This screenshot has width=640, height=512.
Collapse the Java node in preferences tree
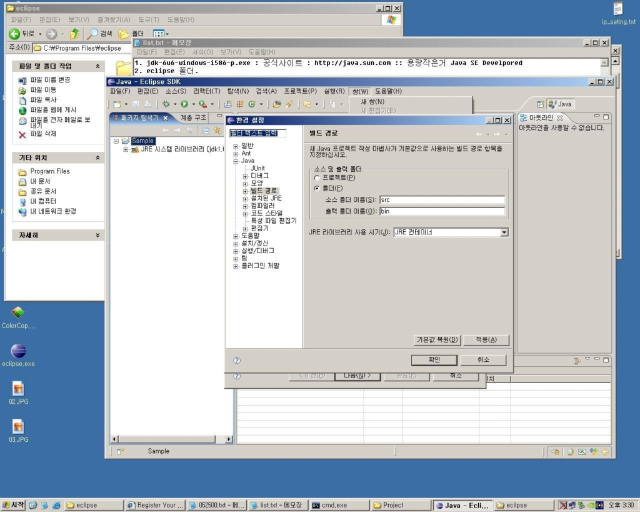click(236, 161)
